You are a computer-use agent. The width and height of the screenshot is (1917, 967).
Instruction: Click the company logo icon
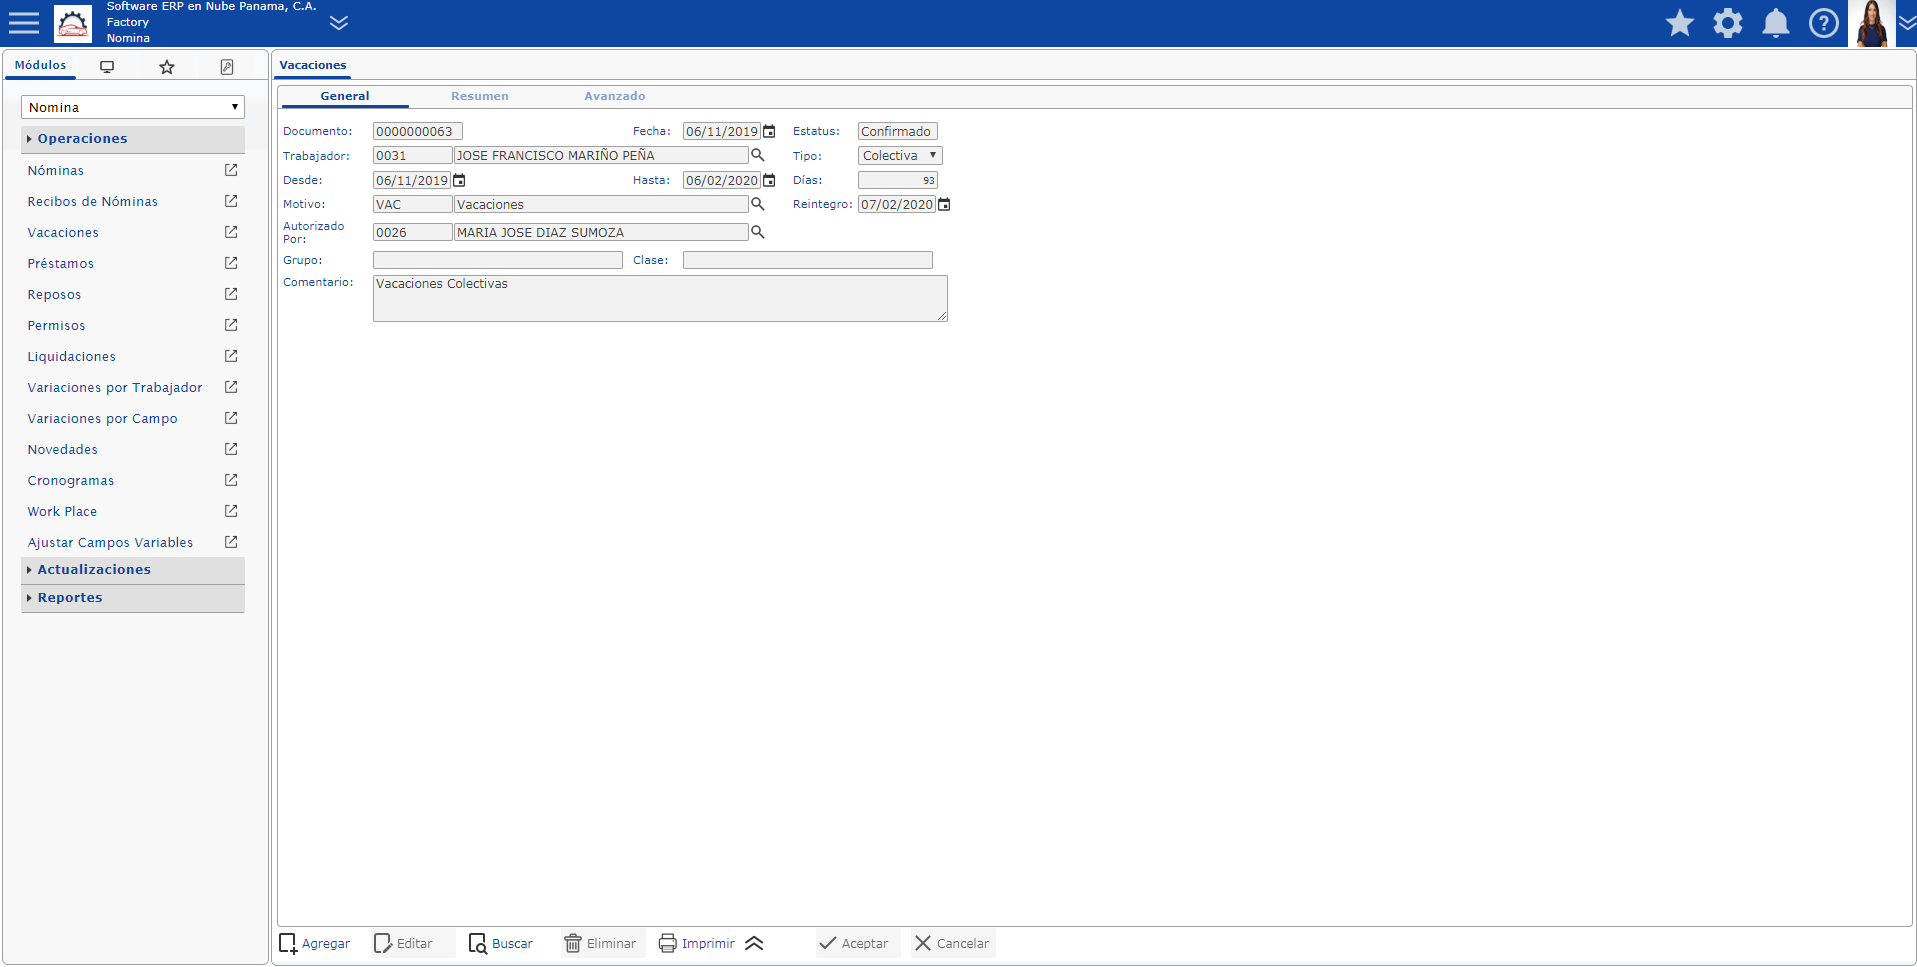pyautogui.click(x=73, y=23)
